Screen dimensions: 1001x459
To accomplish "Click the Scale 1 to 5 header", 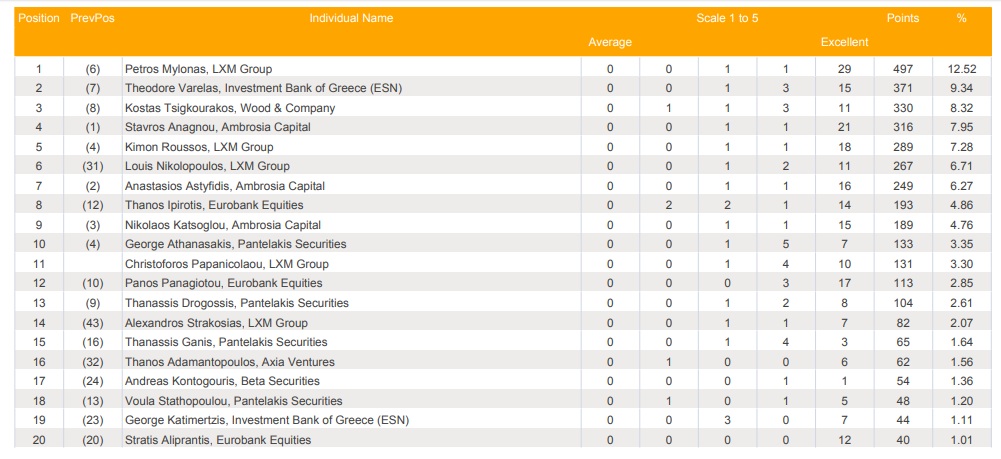I will (727, 18).
